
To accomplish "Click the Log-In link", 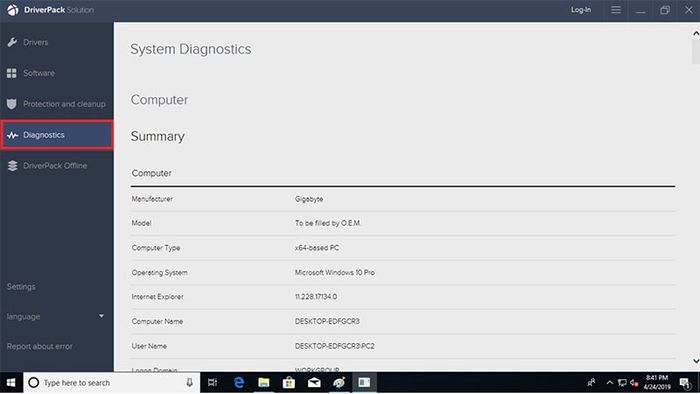I will [x=581, y=10].
